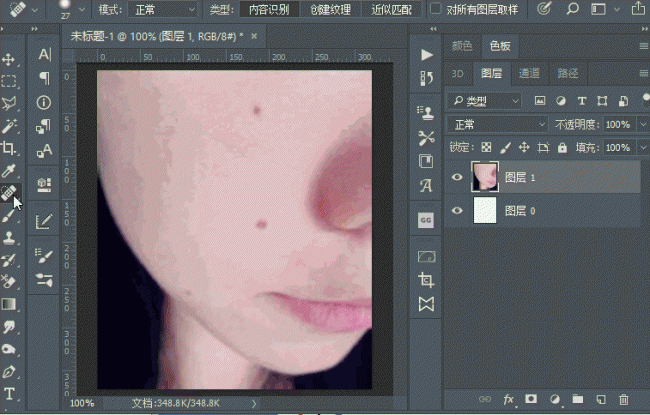Select the 创建纹理 type button
650x415 pixels.
pos(330,9)
